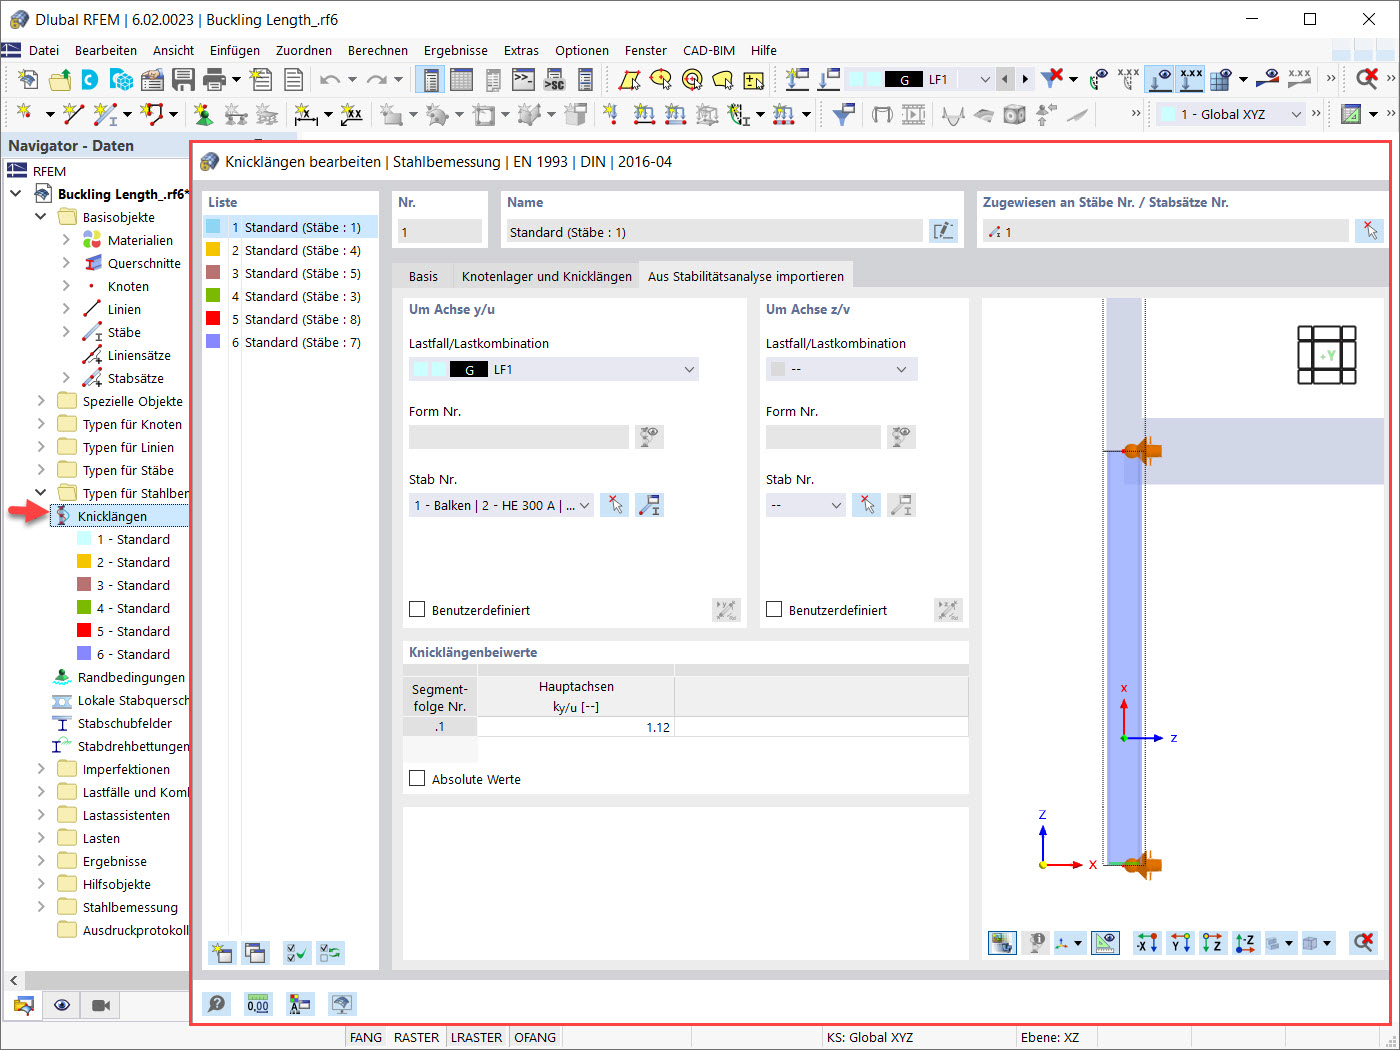Click FANG in the status bar
Screen dimensions: 1400x1050
(366, 1037)
